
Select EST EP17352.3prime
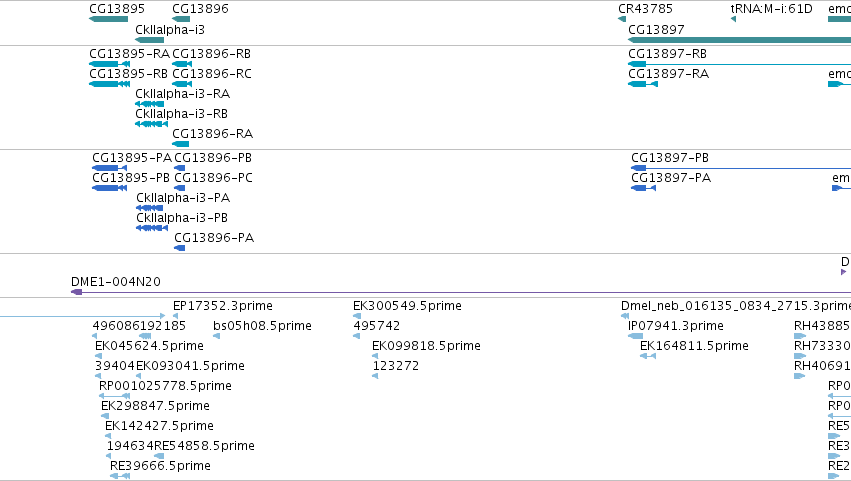[223, 306]
